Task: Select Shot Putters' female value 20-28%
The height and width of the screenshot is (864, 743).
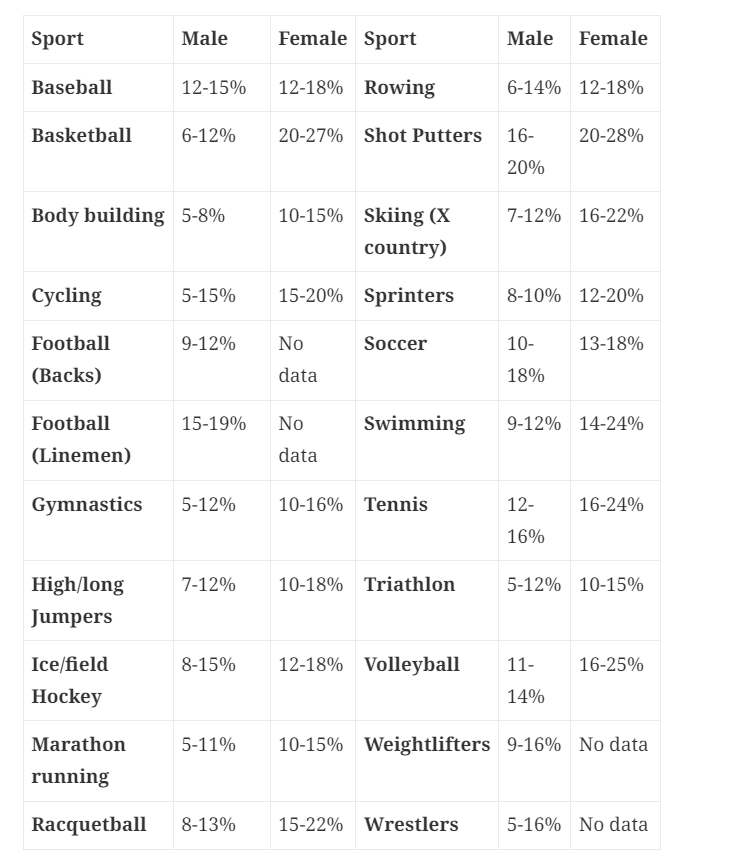Action: tap(611, 135)
